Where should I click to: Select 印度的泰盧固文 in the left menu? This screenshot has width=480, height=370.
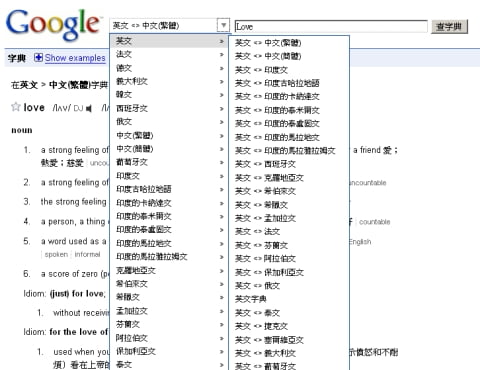click(x=169, y=230)
